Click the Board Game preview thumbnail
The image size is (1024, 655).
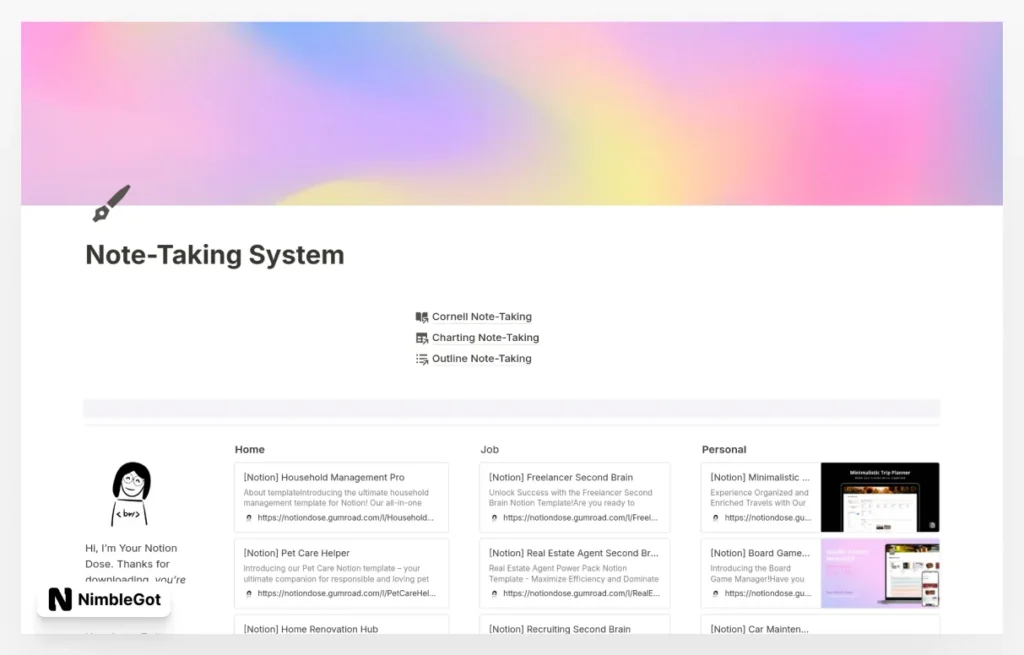[x=879, y=572]
